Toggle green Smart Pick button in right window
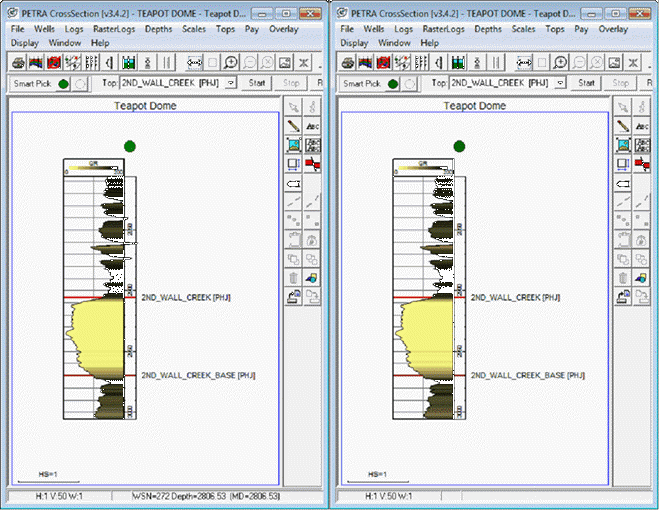This screenshot has height=510, width=659. coord(393,84)
